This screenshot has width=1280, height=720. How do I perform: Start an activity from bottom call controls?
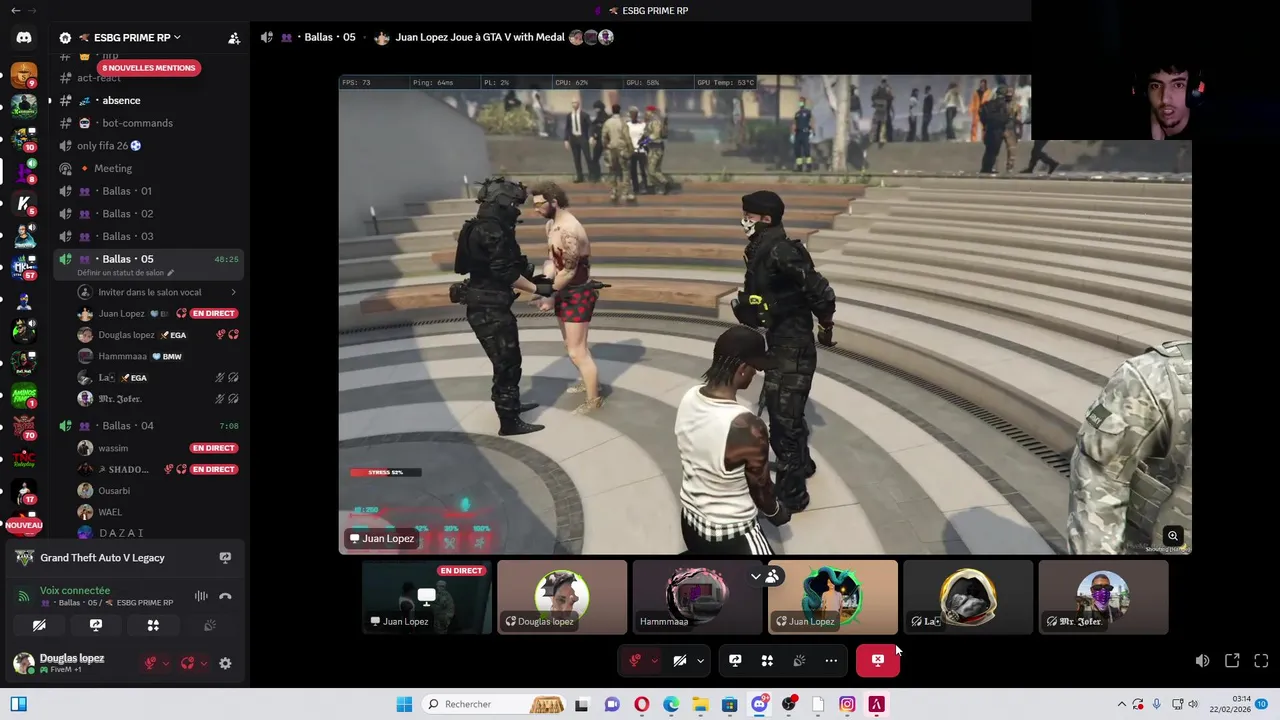pos(767,660)
